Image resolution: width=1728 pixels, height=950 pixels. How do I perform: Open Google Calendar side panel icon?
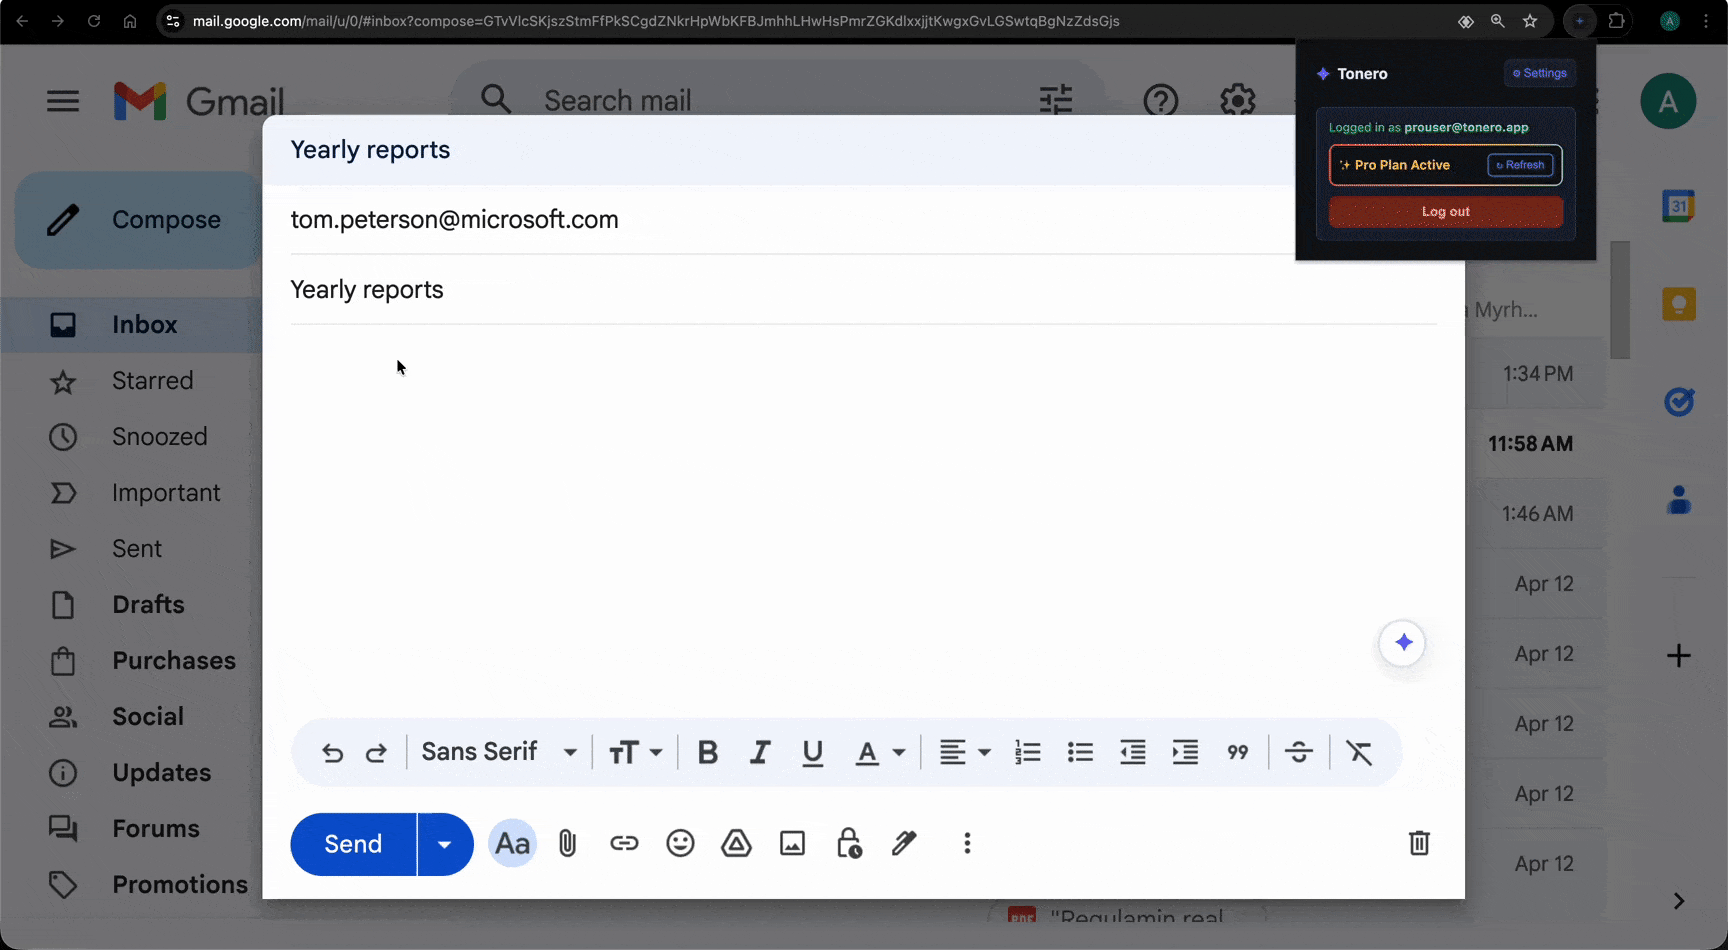click(1679, 206)
